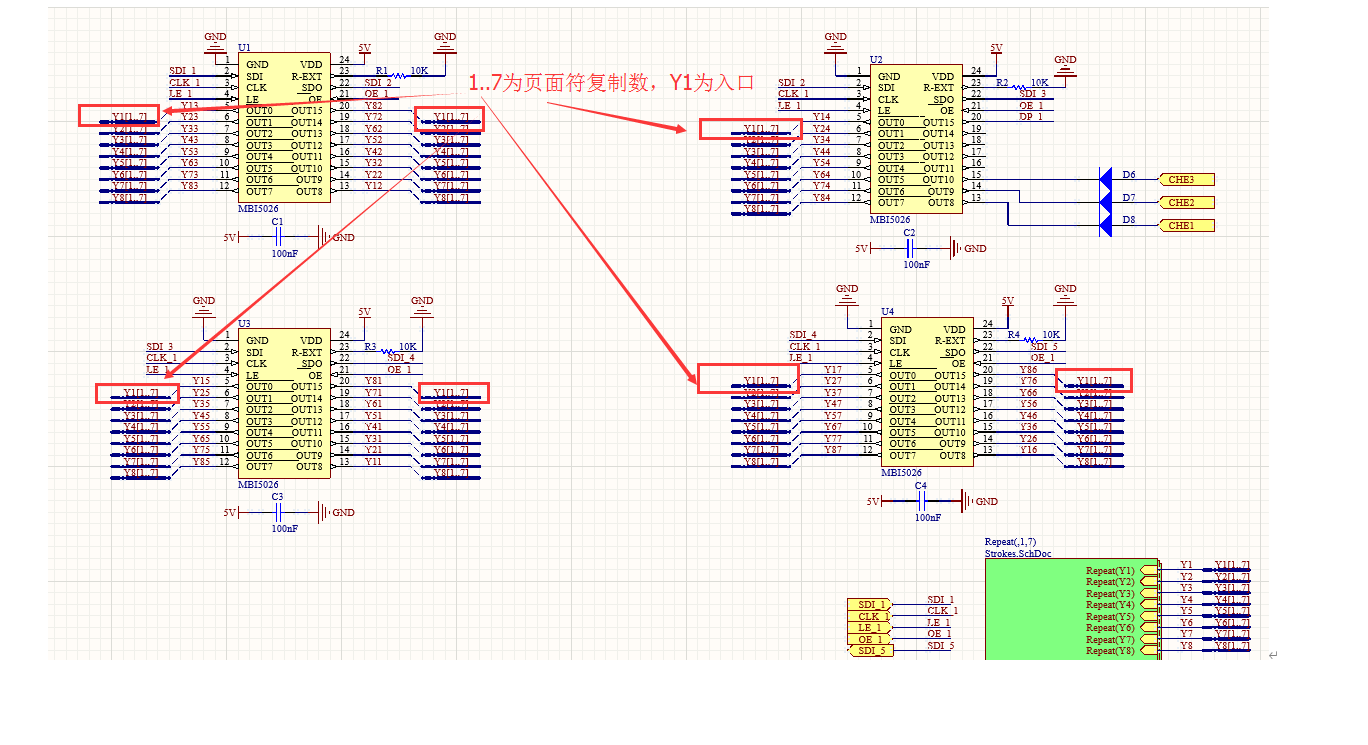
Task: Click the CHE1 output port
Action: tap(1187, 226)
